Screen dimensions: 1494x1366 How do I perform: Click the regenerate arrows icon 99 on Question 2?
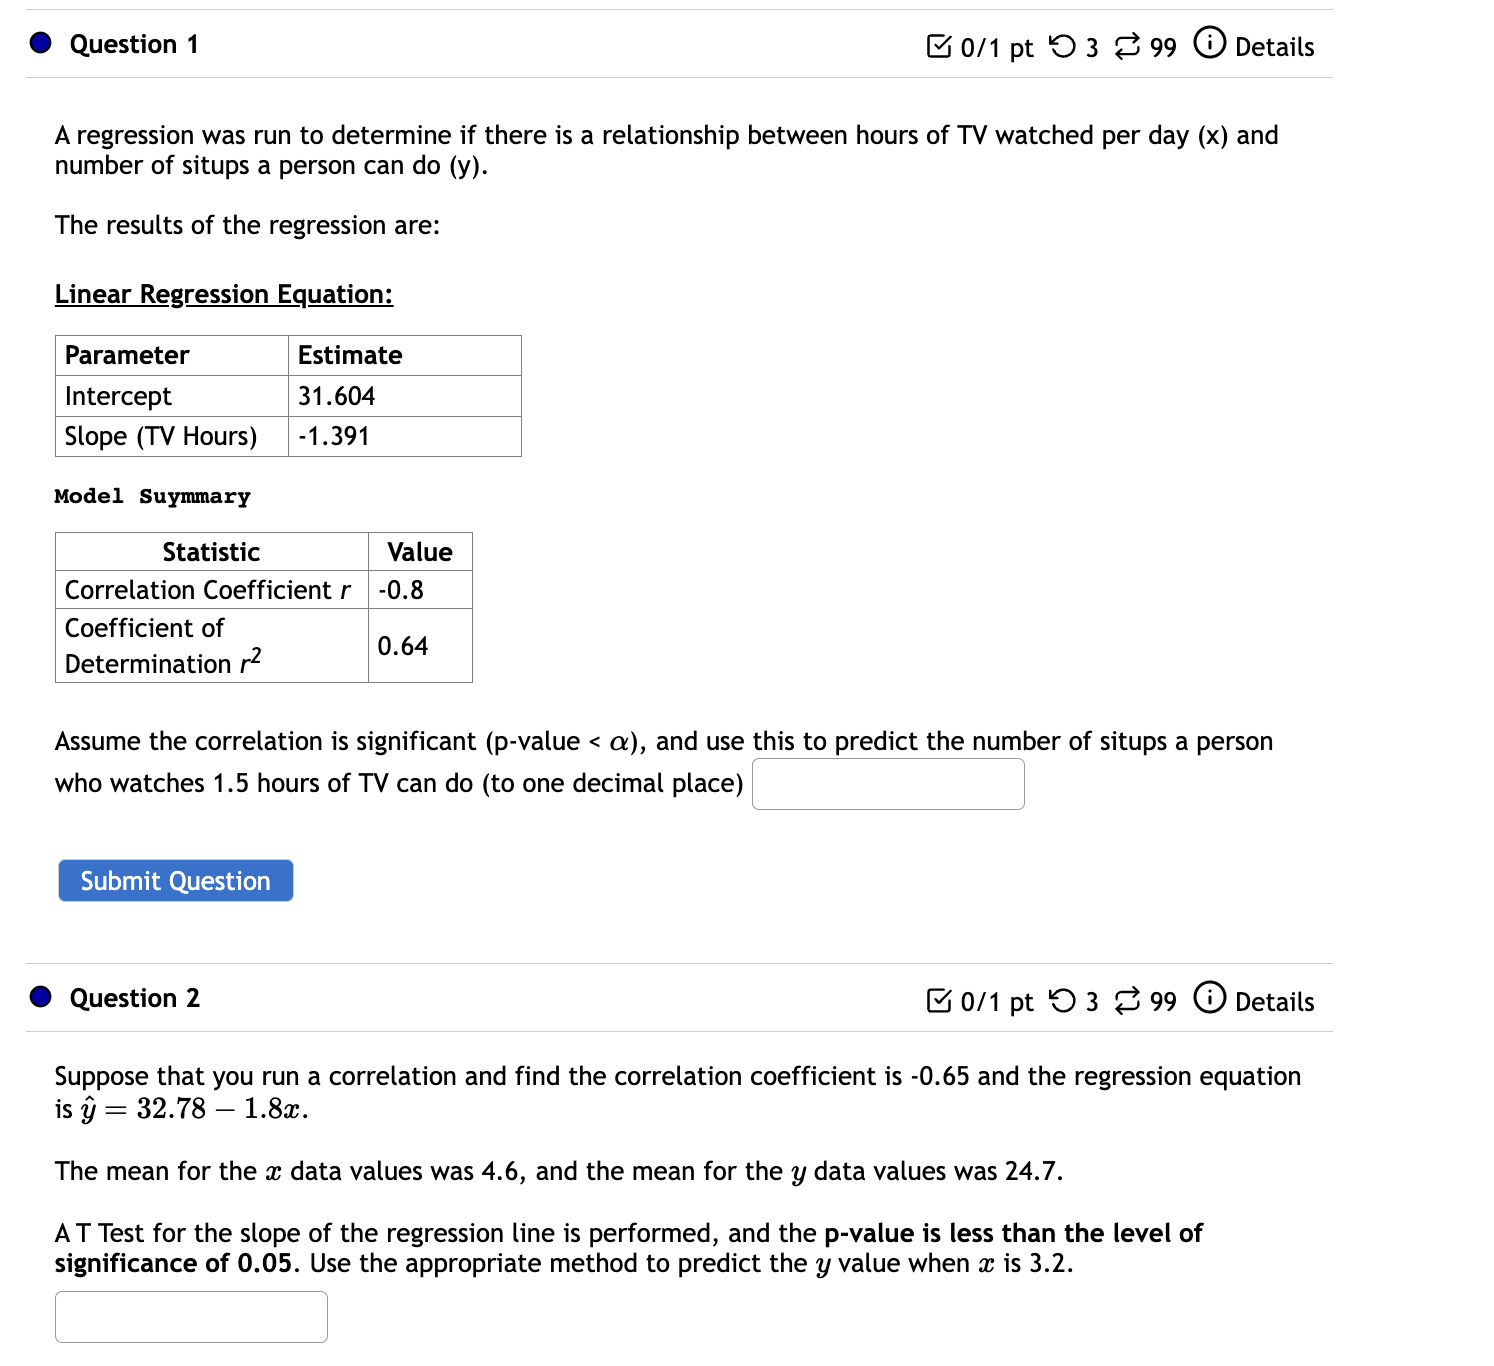1131,1001
